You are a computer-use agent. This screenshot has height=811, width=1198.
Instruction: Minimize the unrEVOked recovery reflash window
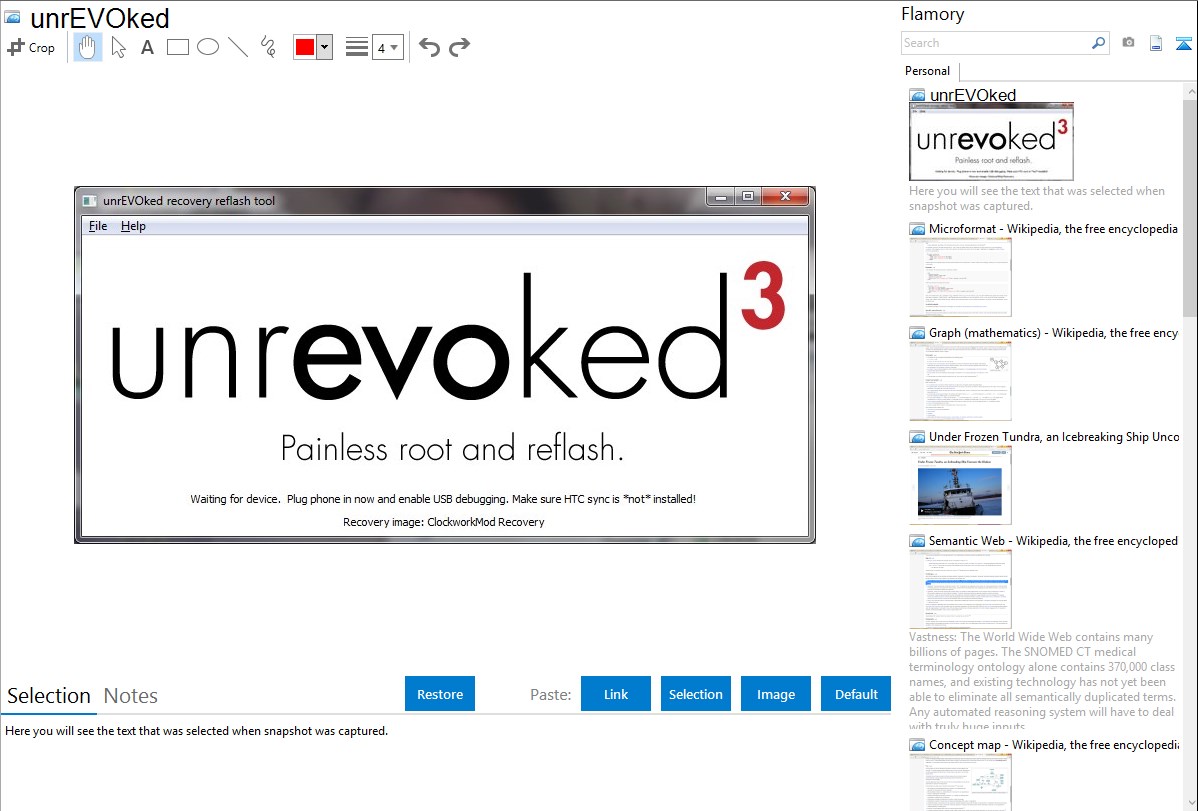tap(720, 196)
